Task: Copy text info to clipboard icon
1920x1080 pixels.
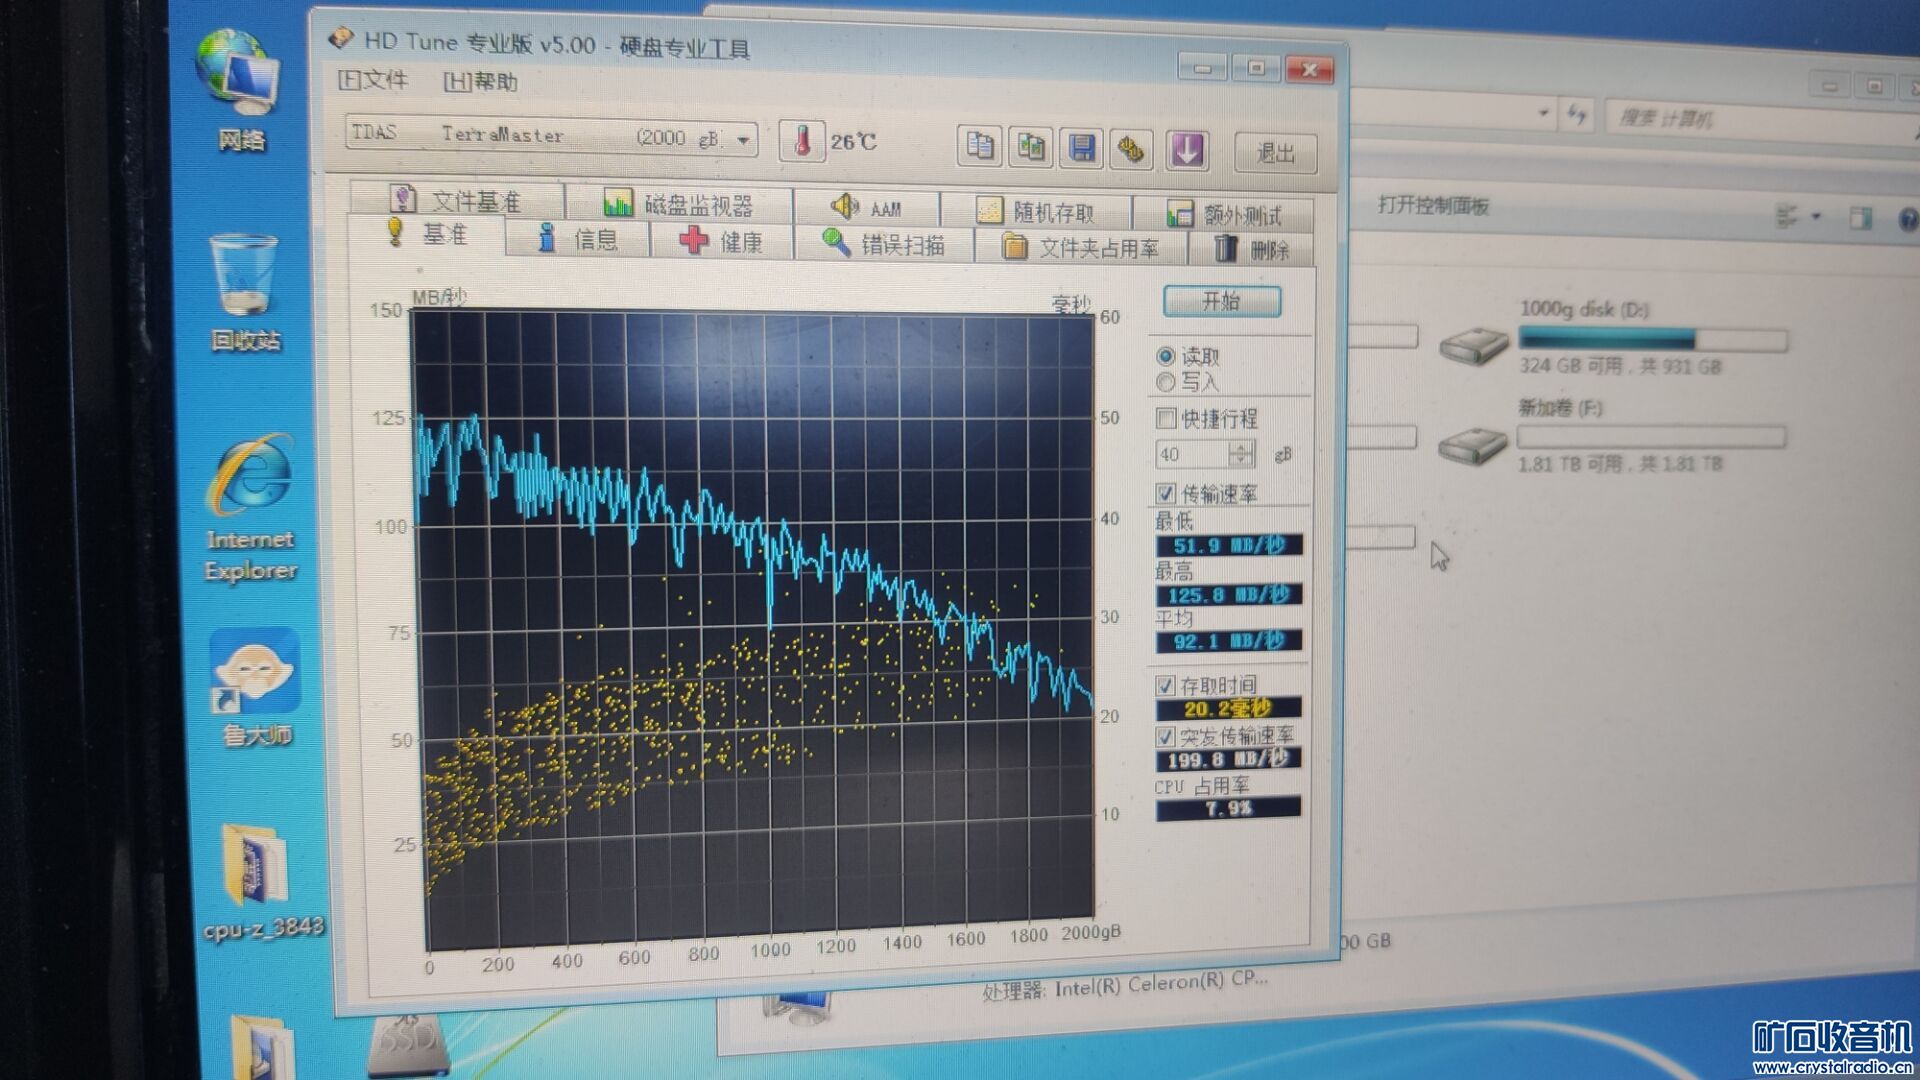Action: [x=979, y=147]
